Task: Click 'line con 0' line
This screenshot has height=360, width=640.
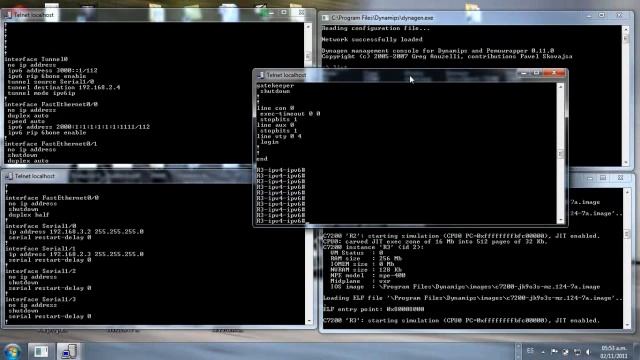Action: 275,108
